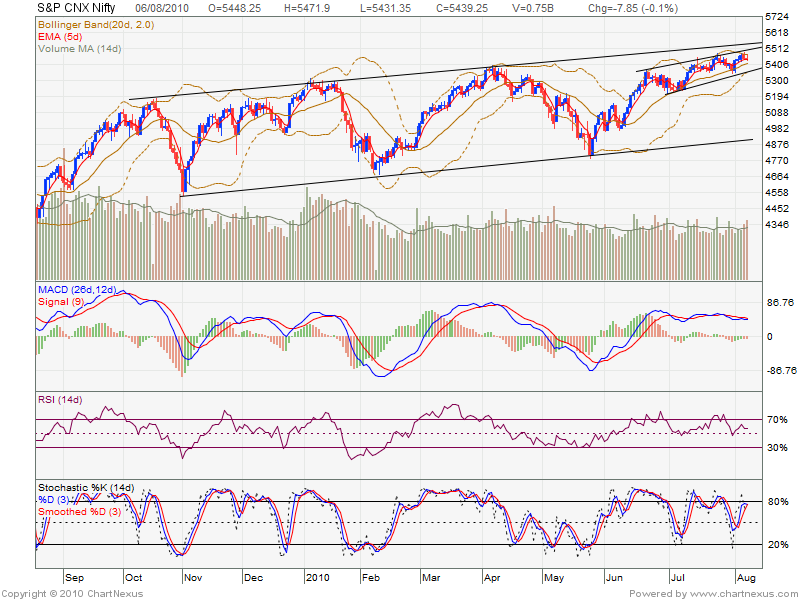Select the Signal (9) legend label
Screen dimensions: 800x600
tap(60, 300)
